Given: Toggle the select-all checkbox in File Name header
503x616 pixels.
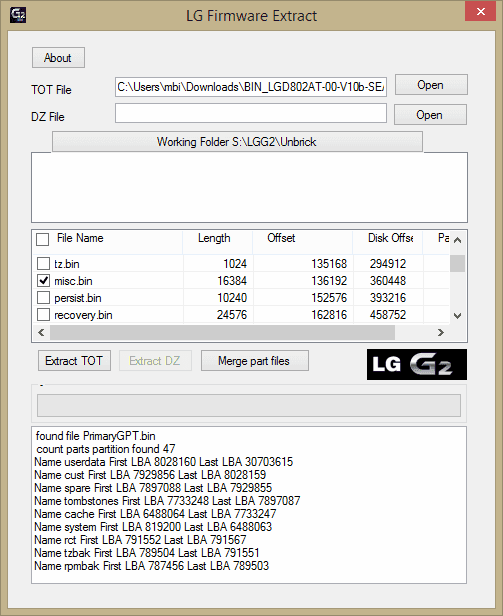Looking at the screenshot, I should coord(42,239).
